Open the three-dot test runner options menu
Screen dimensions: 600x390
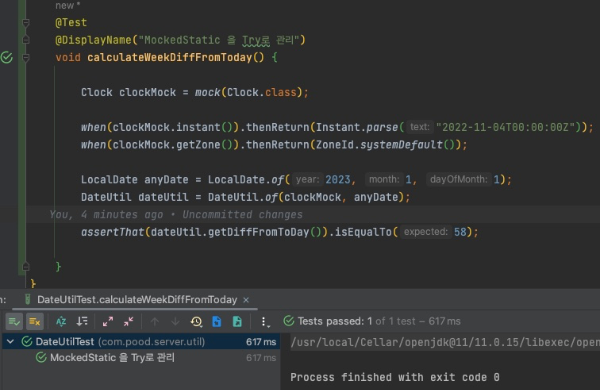264,322
